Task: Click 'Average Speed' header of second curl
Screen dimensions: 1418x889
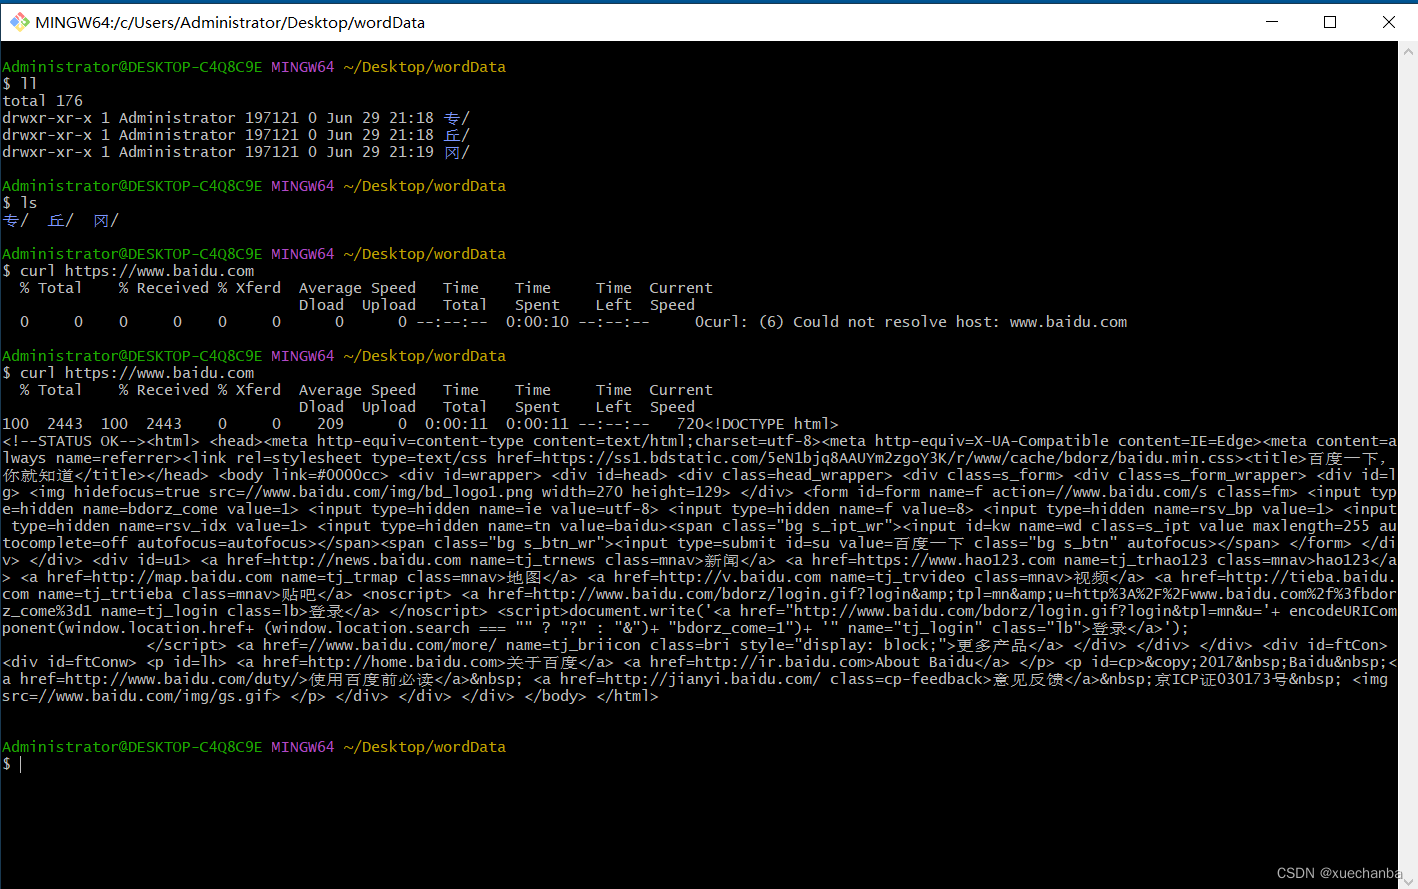Action: click(x=357, y=390)
